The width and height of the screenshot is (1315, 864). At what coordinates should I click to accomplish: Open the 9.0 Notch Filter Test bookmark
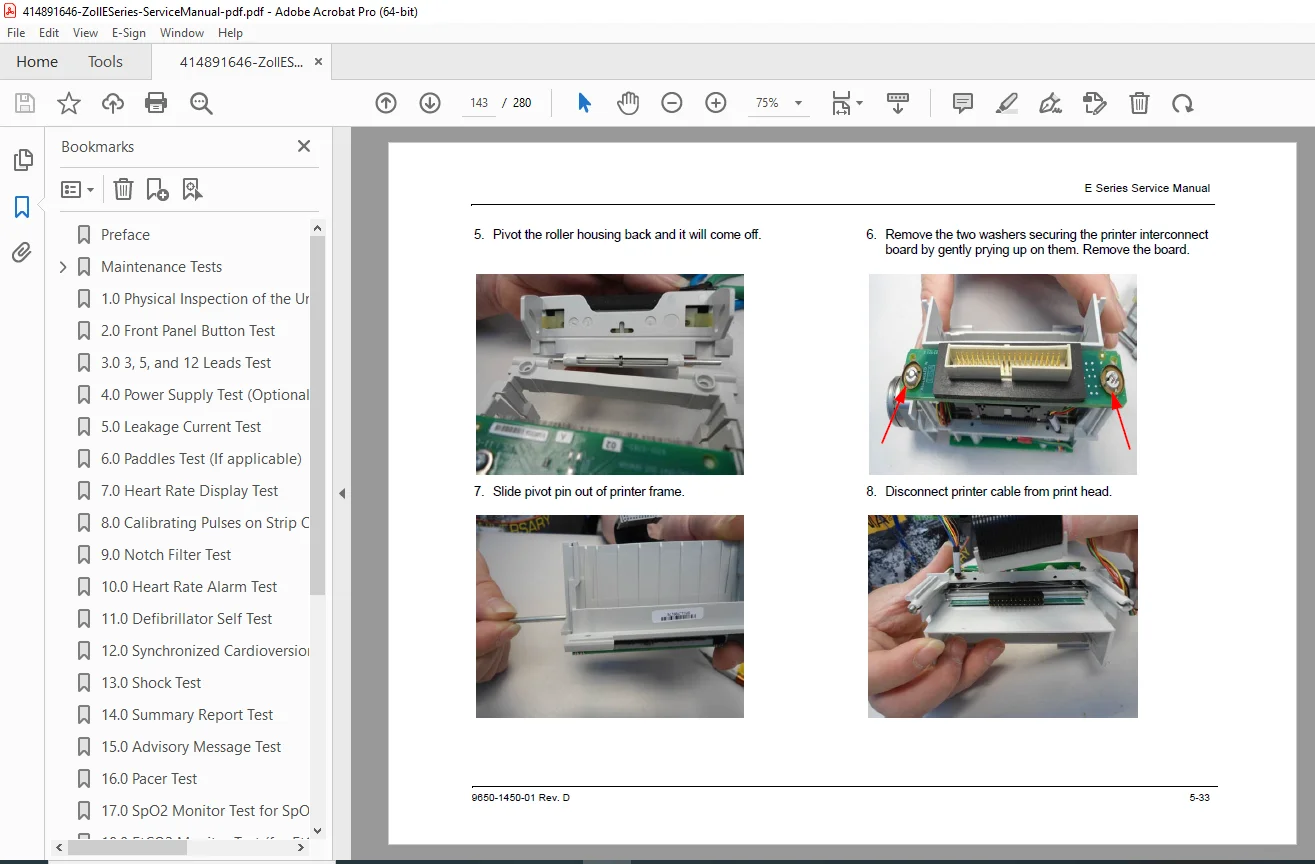click(x=166, y=555)
